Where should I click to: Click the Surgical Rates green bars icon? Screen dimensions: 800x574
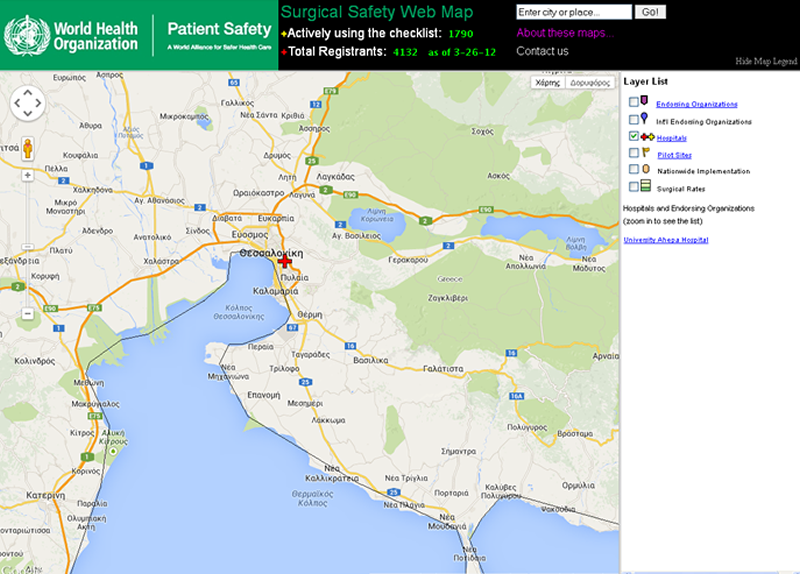coord(645,186)
